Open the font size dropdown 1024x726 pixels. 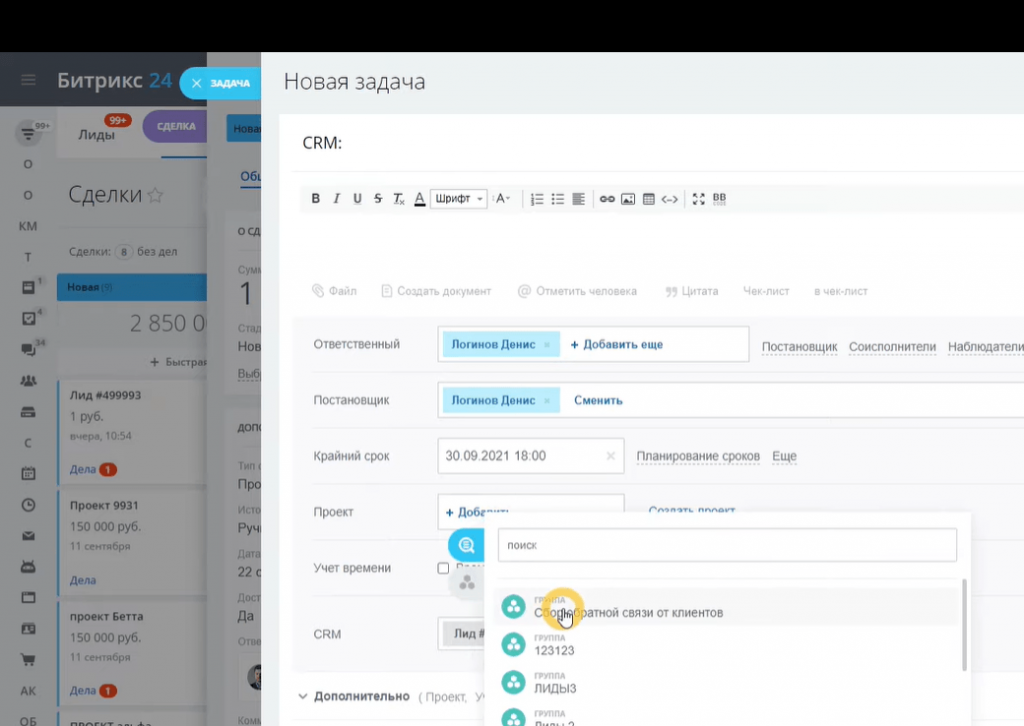pyautogui.click(x=503, y=199)
